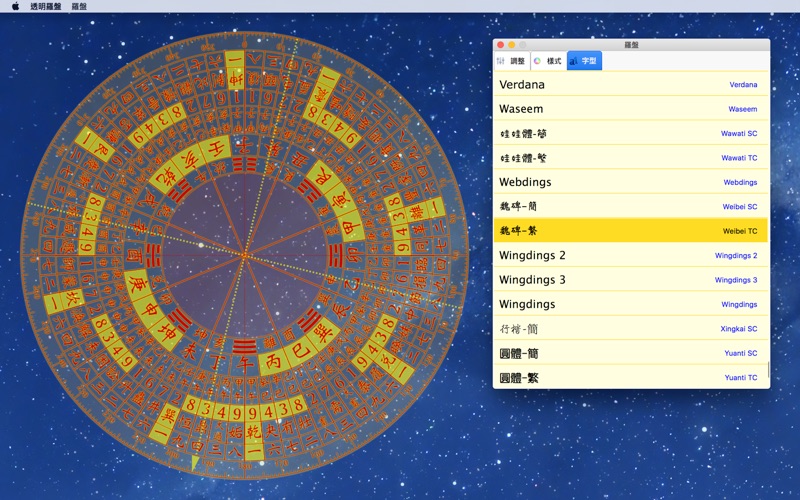Select the Webdings font
The width and height of the screenshot is (800, 500).
click(630, 182)
